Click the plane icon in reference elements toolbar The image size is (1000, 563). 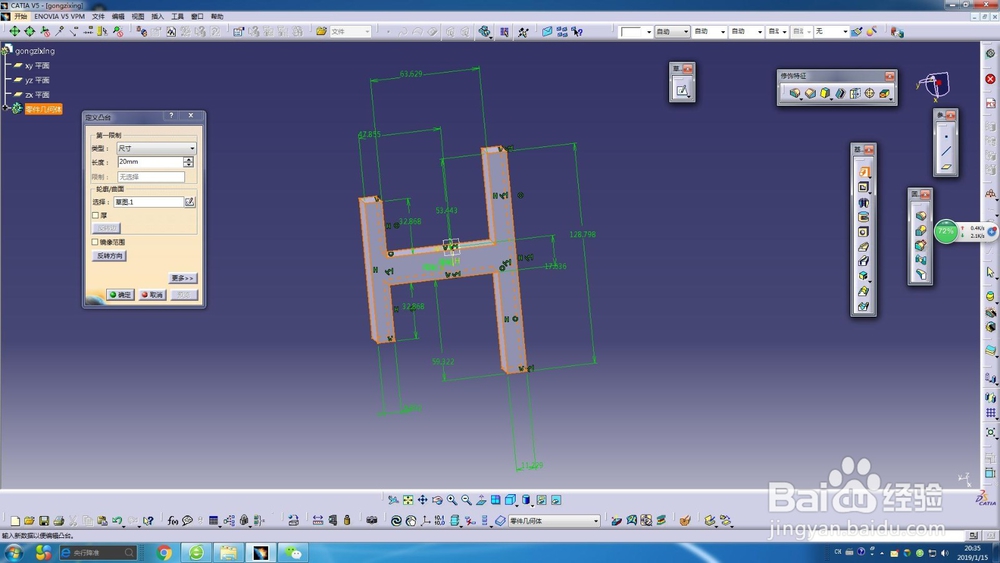coord(946,166)
